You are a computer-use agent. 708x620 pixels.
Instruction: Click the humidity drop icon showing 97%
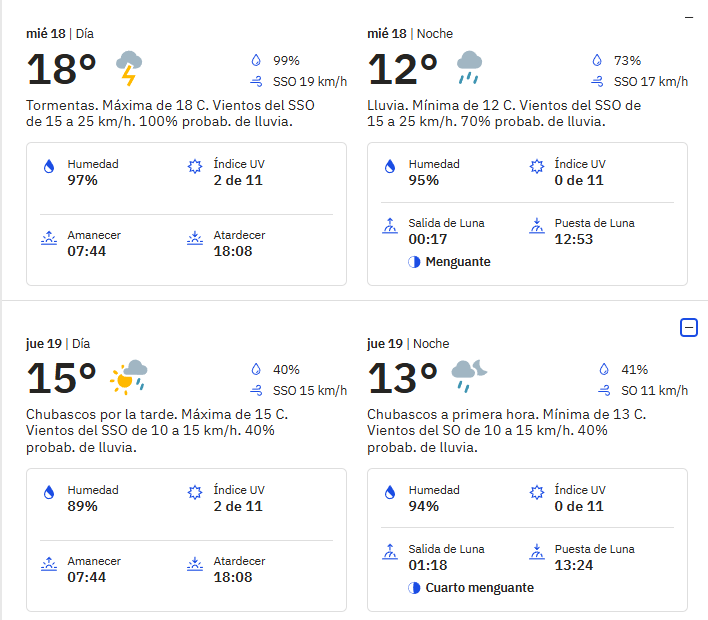pyautogui.click(x=49, y=166)
